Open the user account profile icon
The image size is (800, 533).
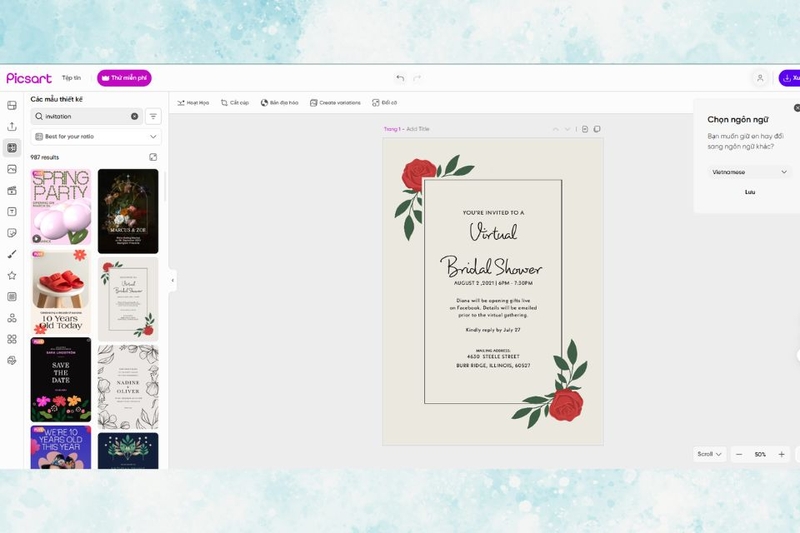pyautogui.click(x=760, y=78)
